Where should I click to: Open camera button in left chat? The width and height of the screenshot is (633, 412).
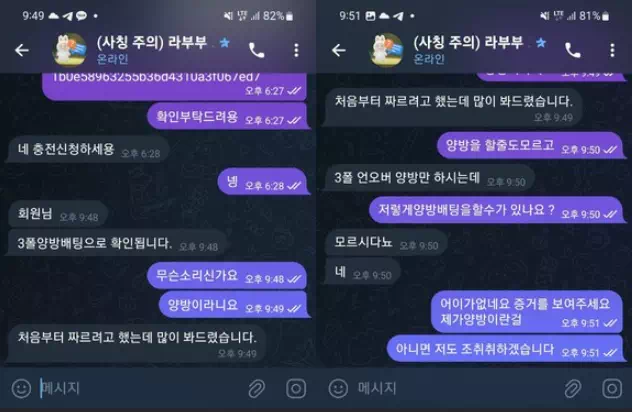[296, 389]
